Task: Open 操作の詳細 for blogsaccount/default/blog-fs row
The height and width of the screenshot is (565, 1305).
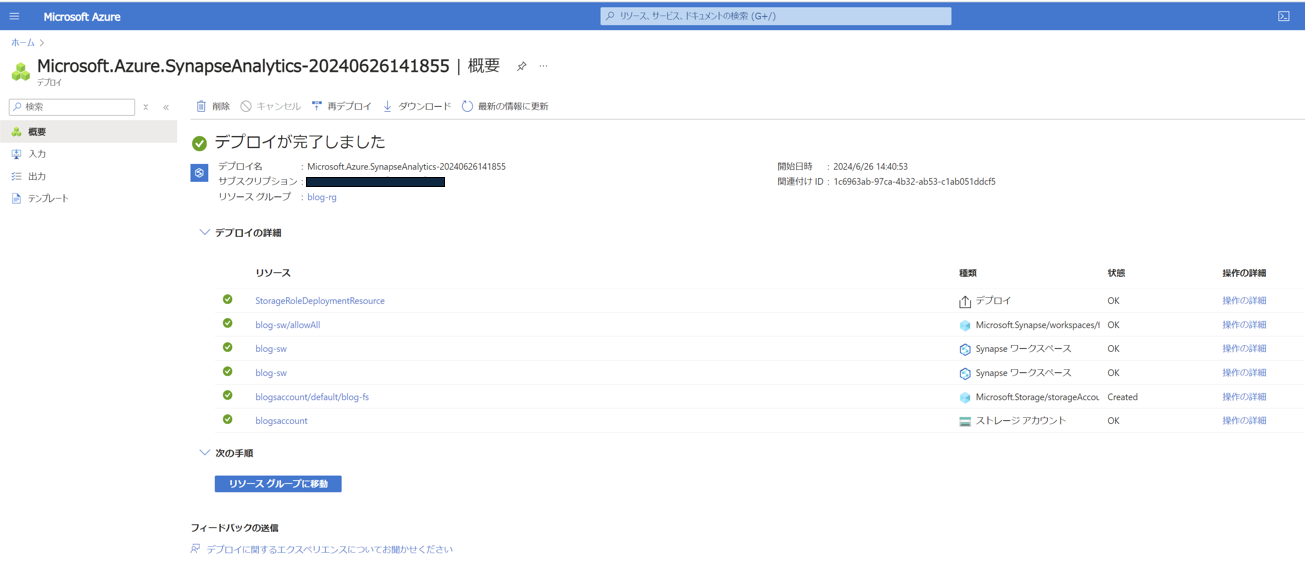Action: 1244,397
